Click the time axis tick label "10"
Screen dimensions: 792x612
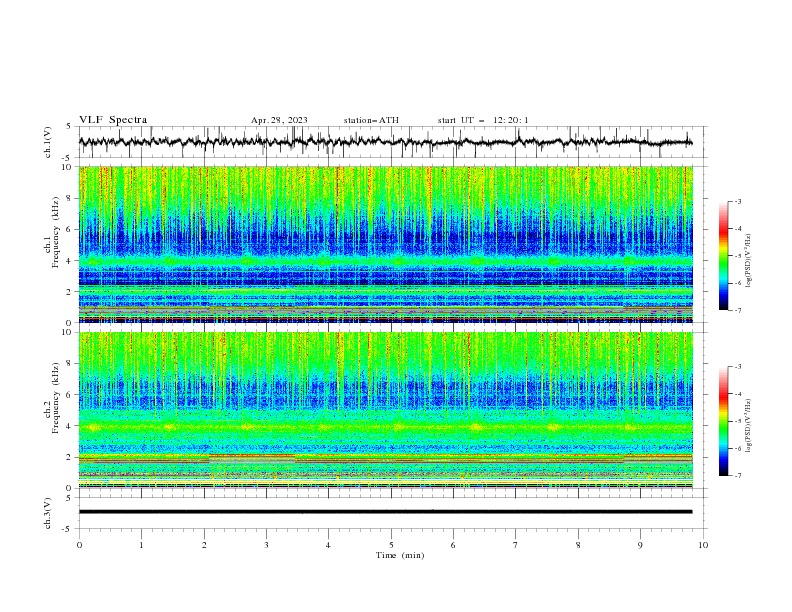click(703, 545)
